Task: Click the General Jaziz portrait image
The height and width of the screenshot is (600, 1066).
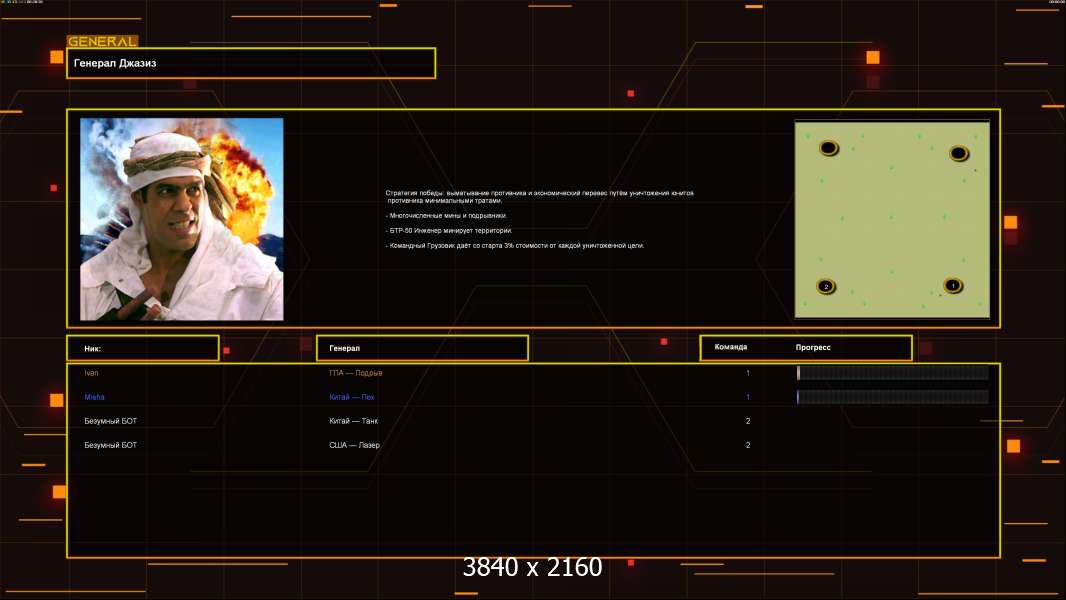Action: point(182,219)
